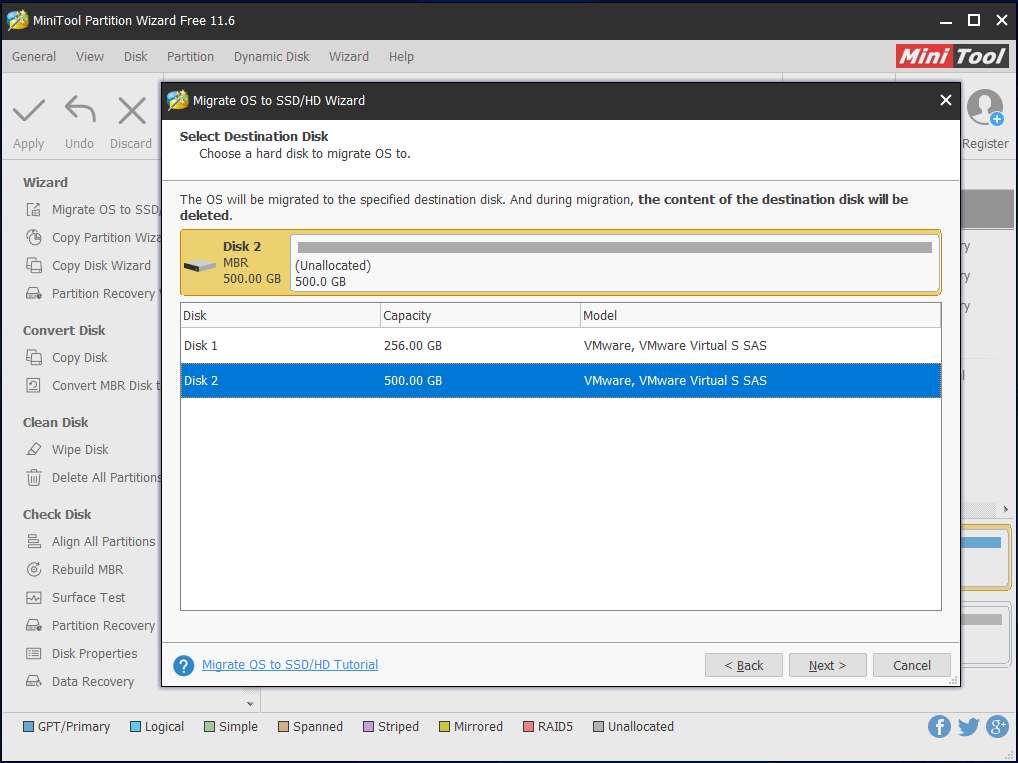
Task: Click the 500.00 GB capacity cell in list
Action: tap(413, 381)
